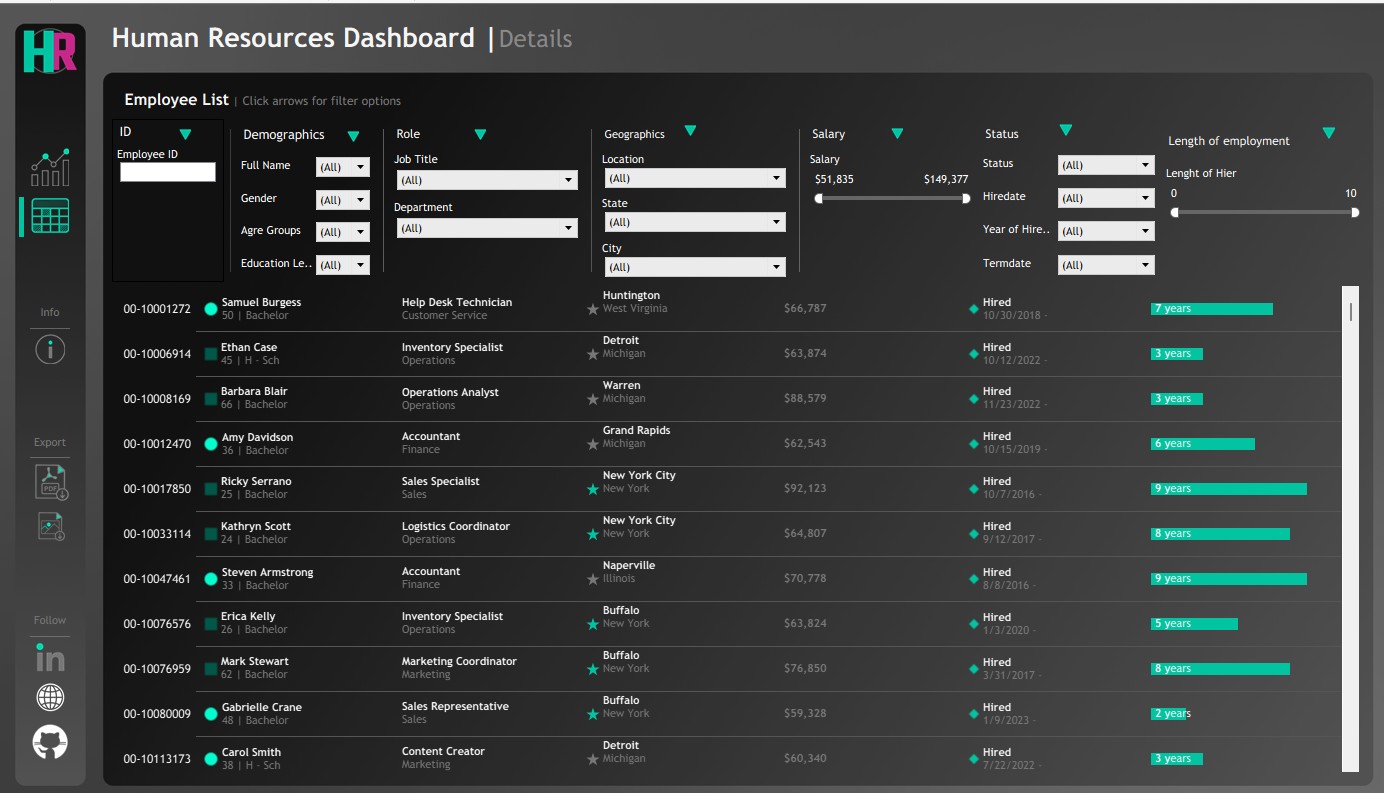Click the Marketing Coordinator job title
The width and height of the screenshot is (1384, 793).
pyautogui.click(x=459, y=661)
